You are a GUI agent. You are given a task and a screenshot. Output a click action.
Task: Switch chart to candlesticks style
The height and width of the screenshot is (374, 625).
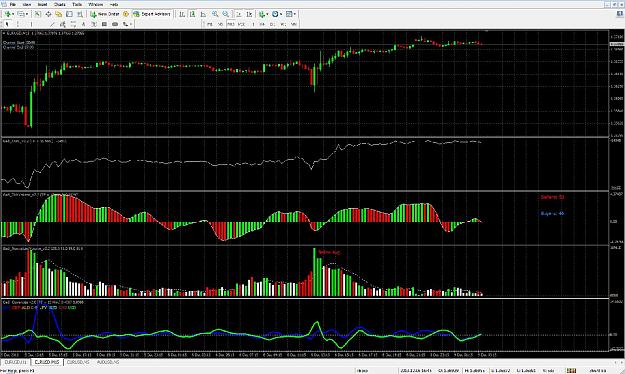[192, 14]
